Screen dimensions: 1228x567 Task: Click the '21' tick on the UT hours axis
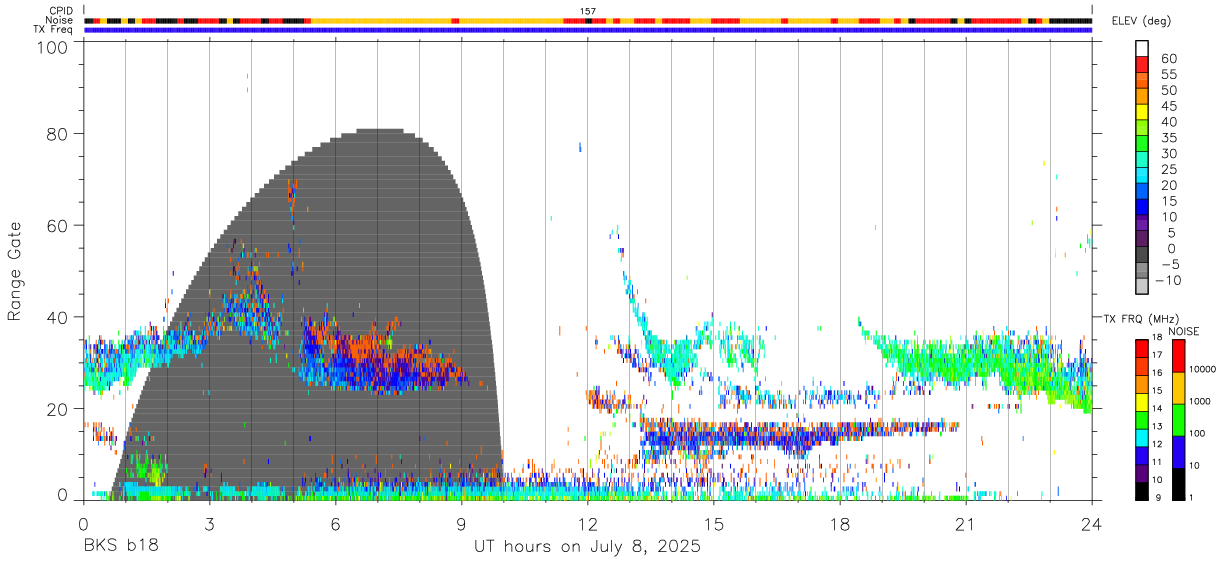[x=965, y=523]
